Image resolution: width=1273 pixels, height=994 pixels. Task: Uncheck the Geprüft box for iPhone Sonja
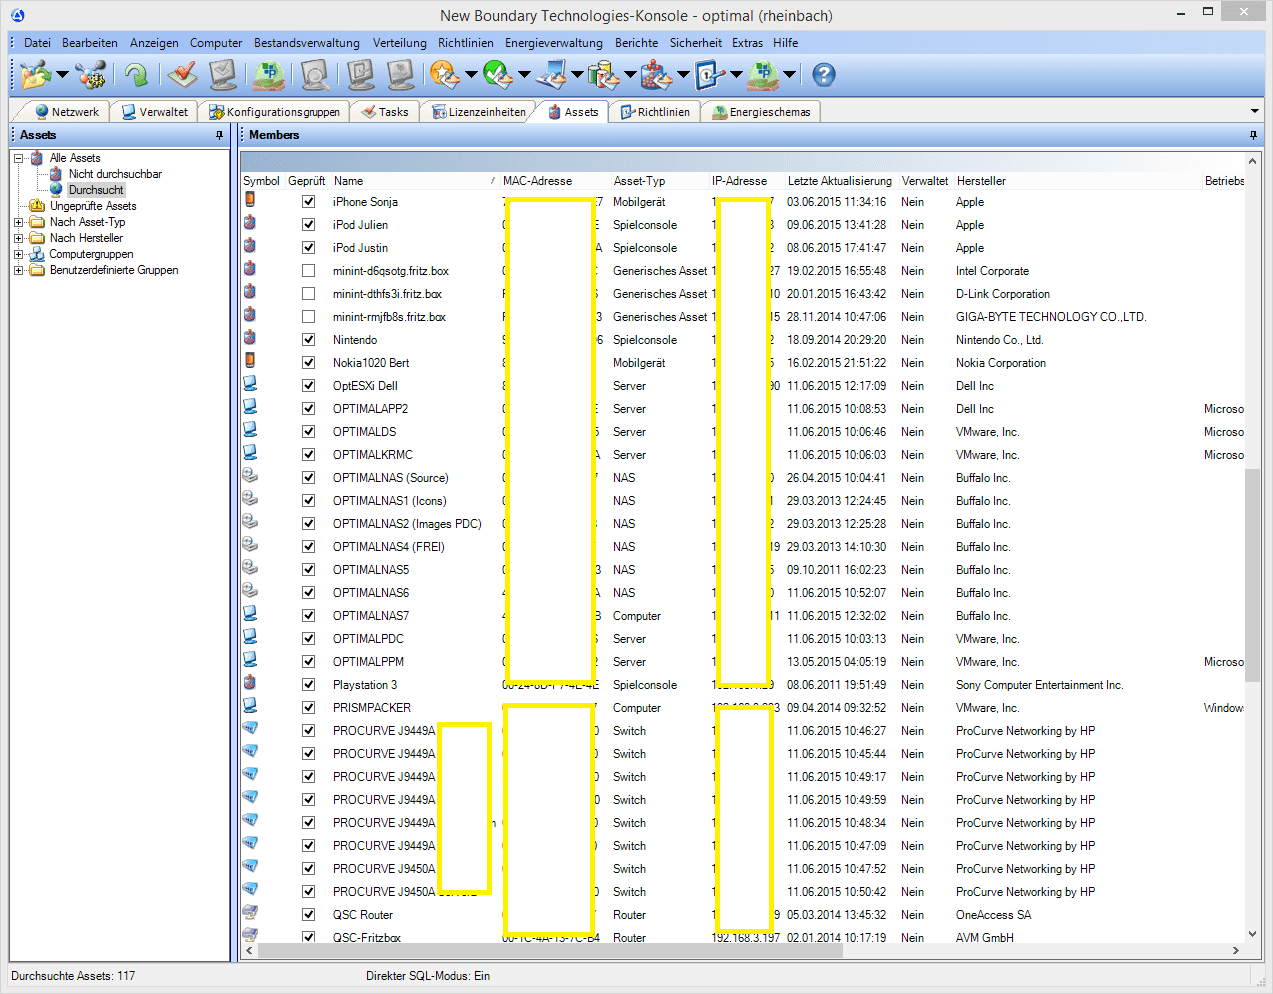308,202
